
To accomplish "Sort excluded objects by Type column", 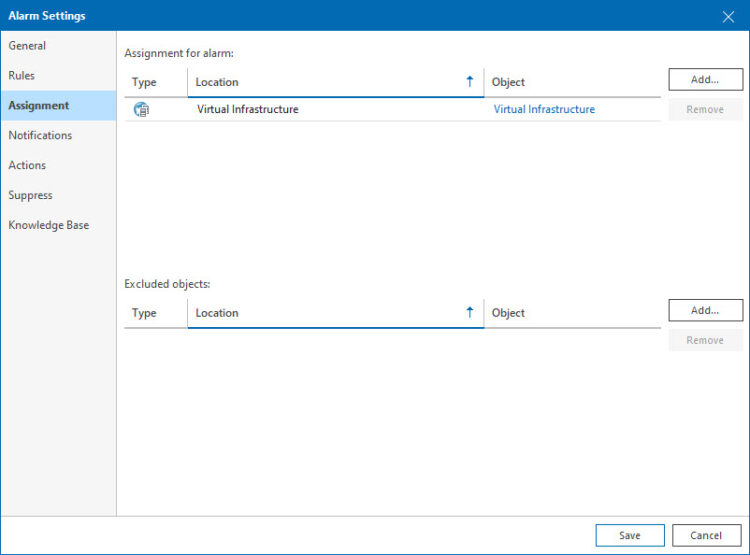I will coord(145,313).
